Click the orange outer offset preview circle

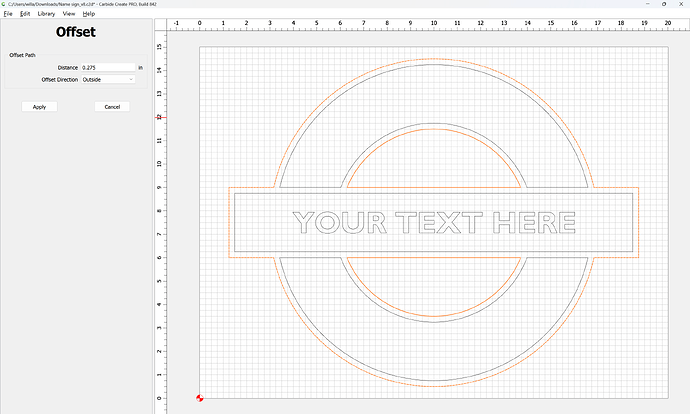coord(433,59)
